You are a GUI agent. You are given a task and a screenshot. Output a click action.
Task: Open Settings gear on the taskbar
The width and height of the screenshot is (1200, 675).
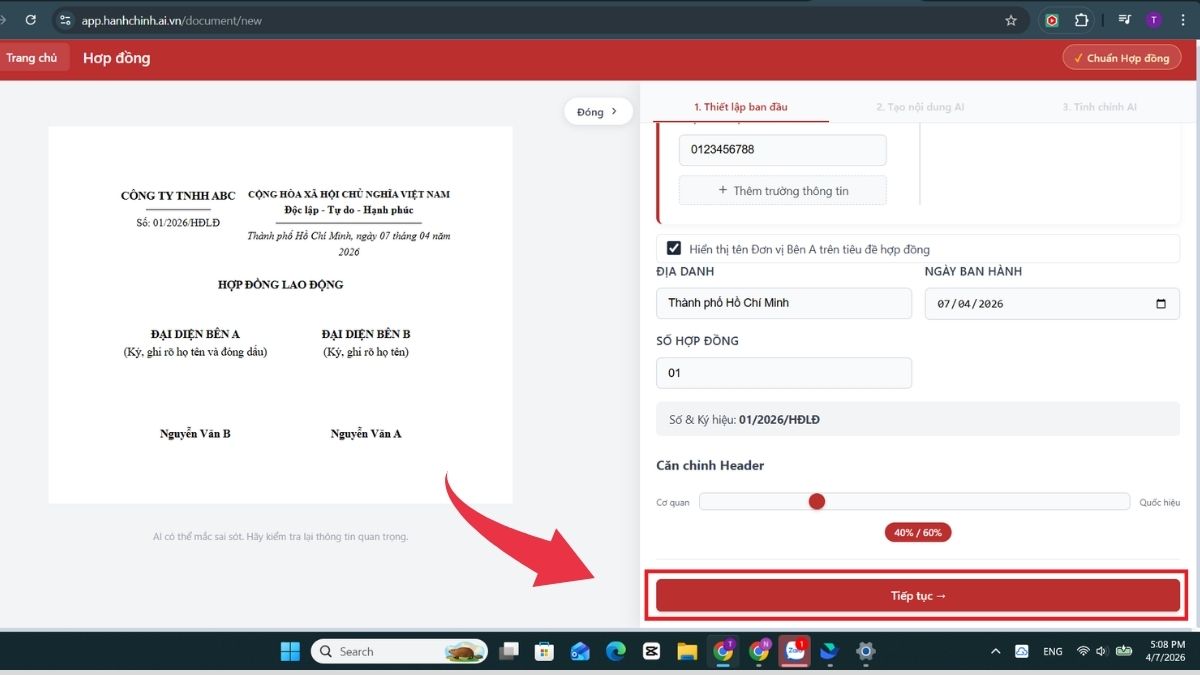pos(865,651)
